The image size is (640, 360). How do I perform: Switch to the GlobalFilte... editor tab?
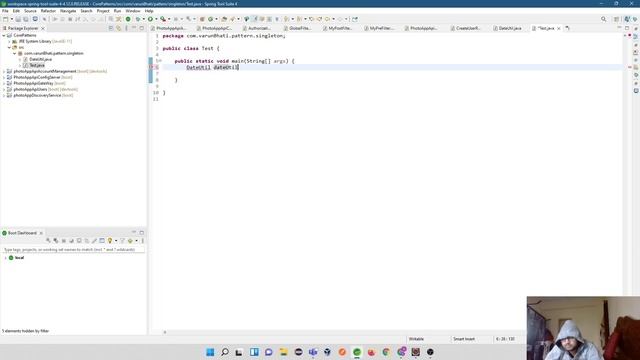pyautogui.click(x=297, y=28)
